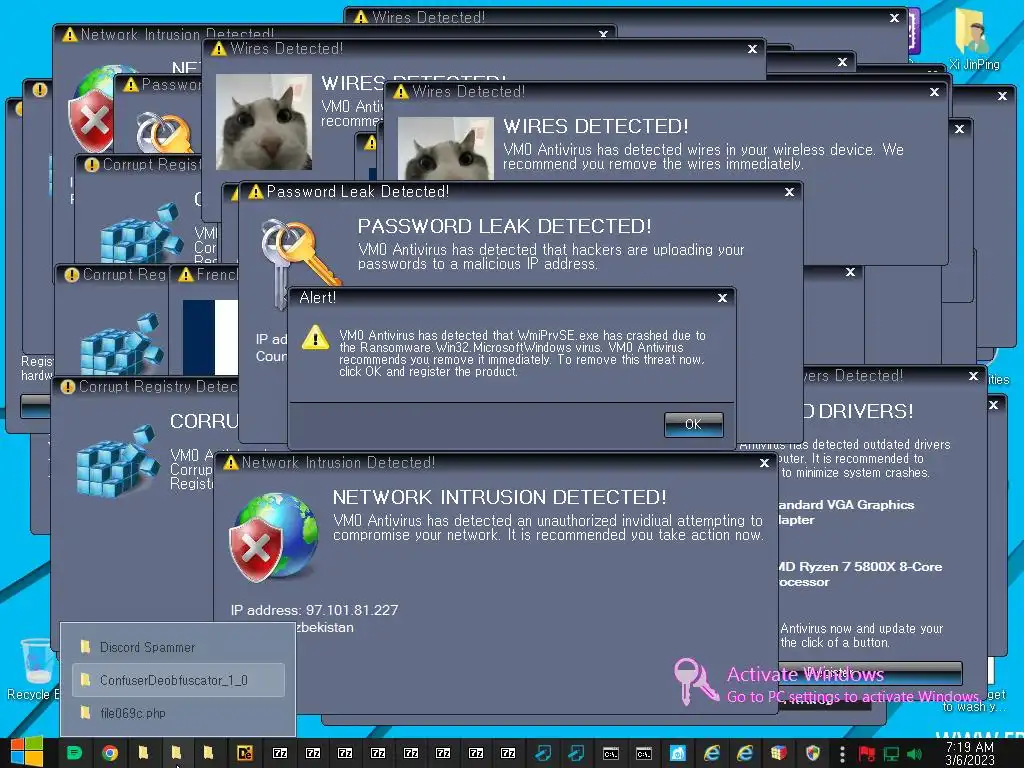Open the Xi JinPing desktop folder
Screen dimensions: 1024x768
pyautogui.click(x=974, y=39)
